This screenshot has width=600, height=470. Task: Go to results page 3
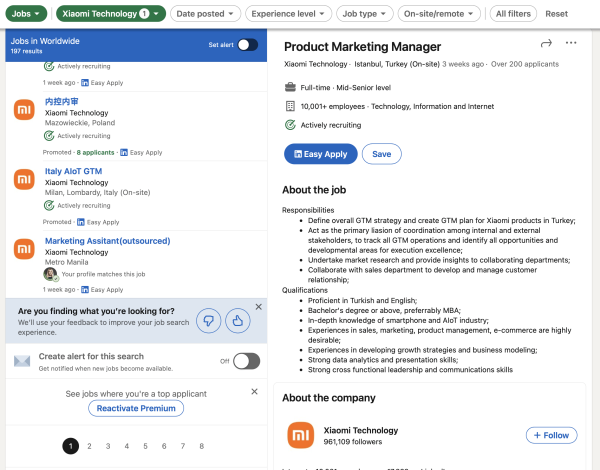point(108,446)
